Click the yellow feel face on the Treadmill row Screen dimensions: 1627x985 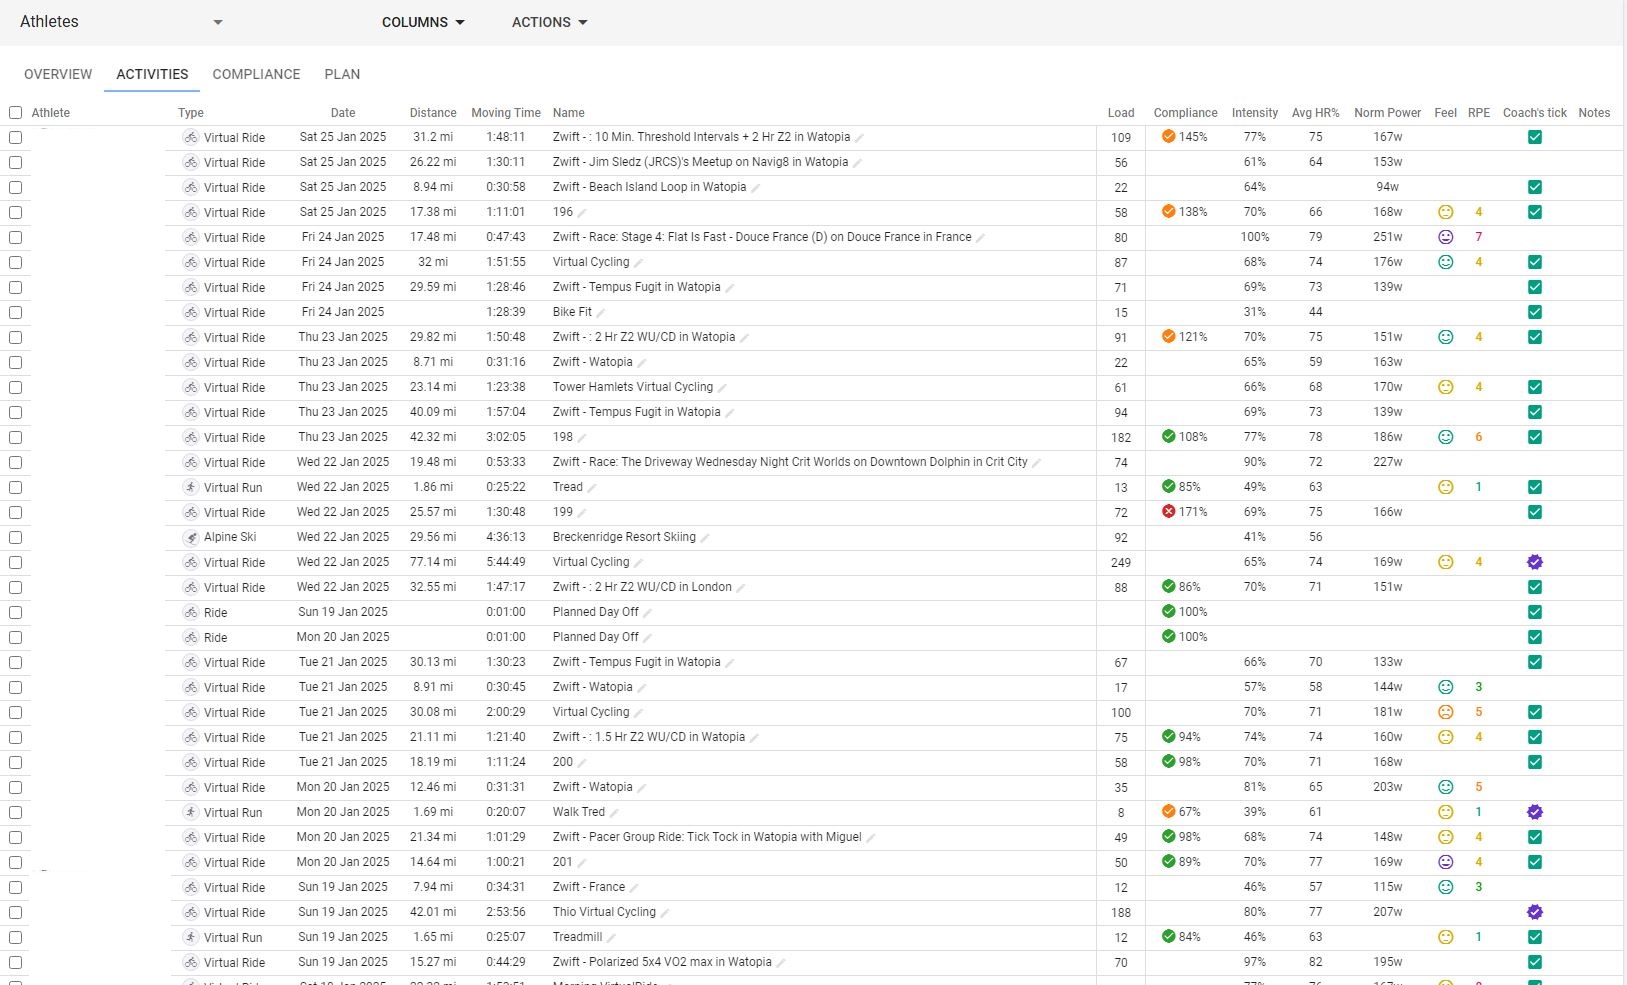coord(1445,937)
